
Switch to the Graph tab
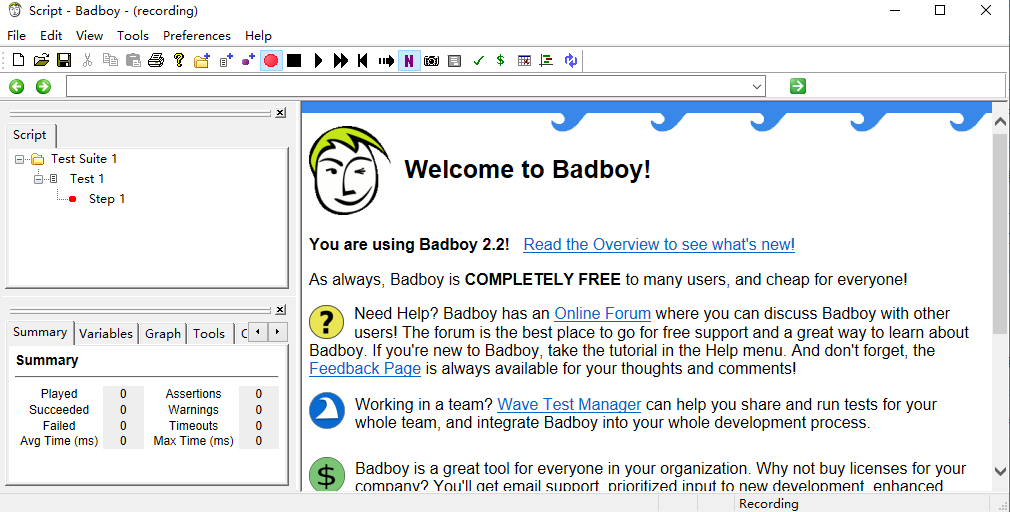163,334
